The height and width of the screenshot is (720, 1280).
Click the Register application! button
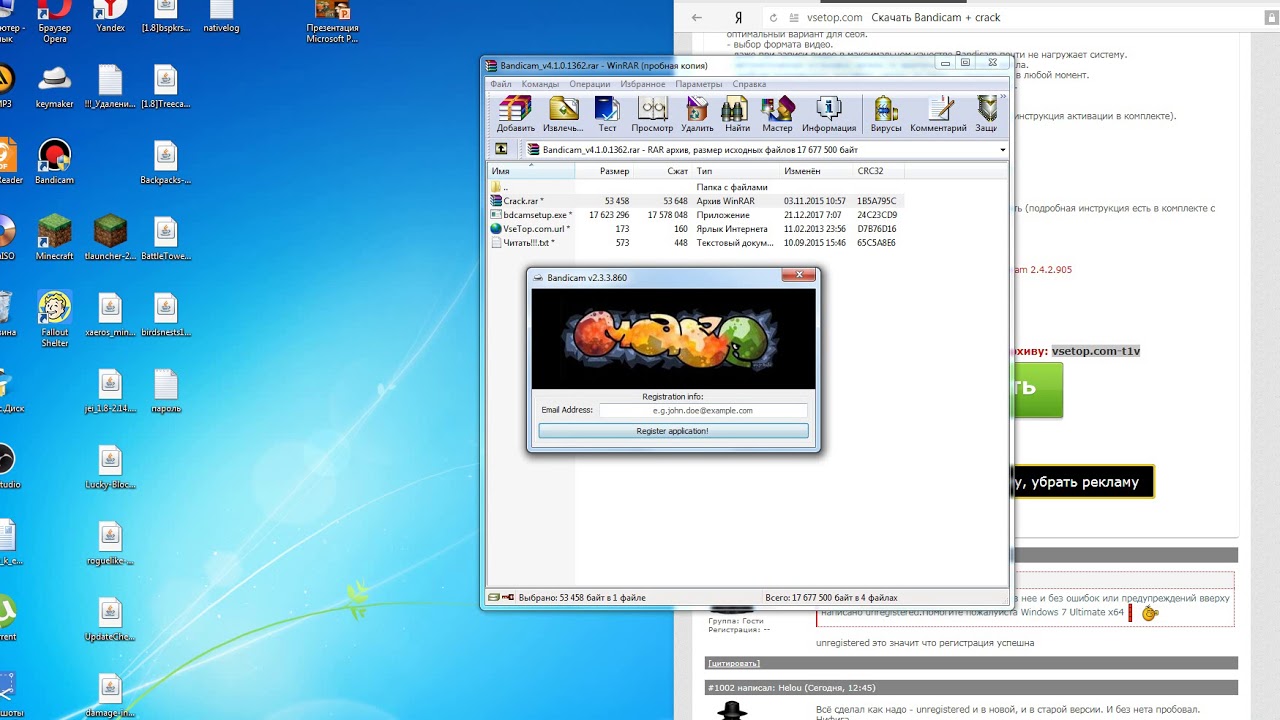pyautogui.click(x=673, y=431)
